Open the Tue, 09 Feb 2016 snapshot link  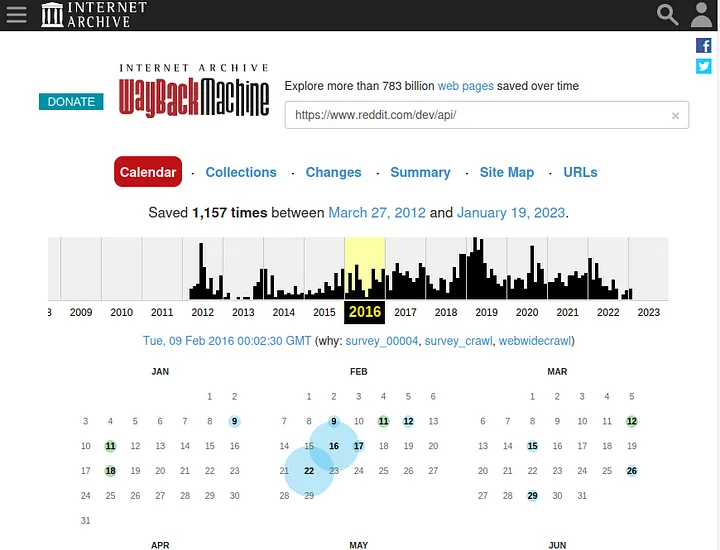pos(227,341)
